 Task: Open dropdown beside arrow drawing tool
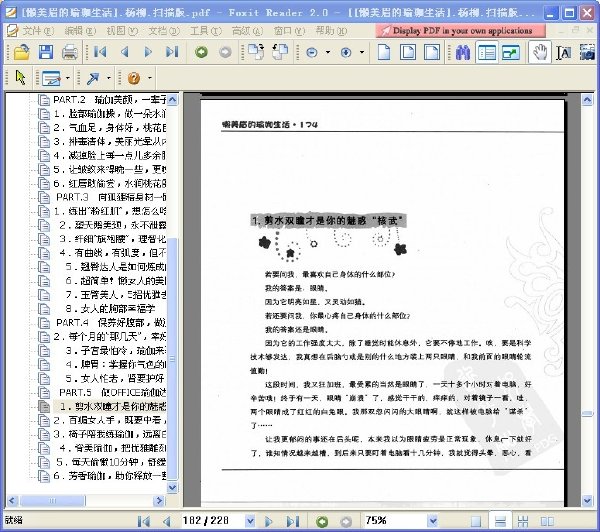109,78
